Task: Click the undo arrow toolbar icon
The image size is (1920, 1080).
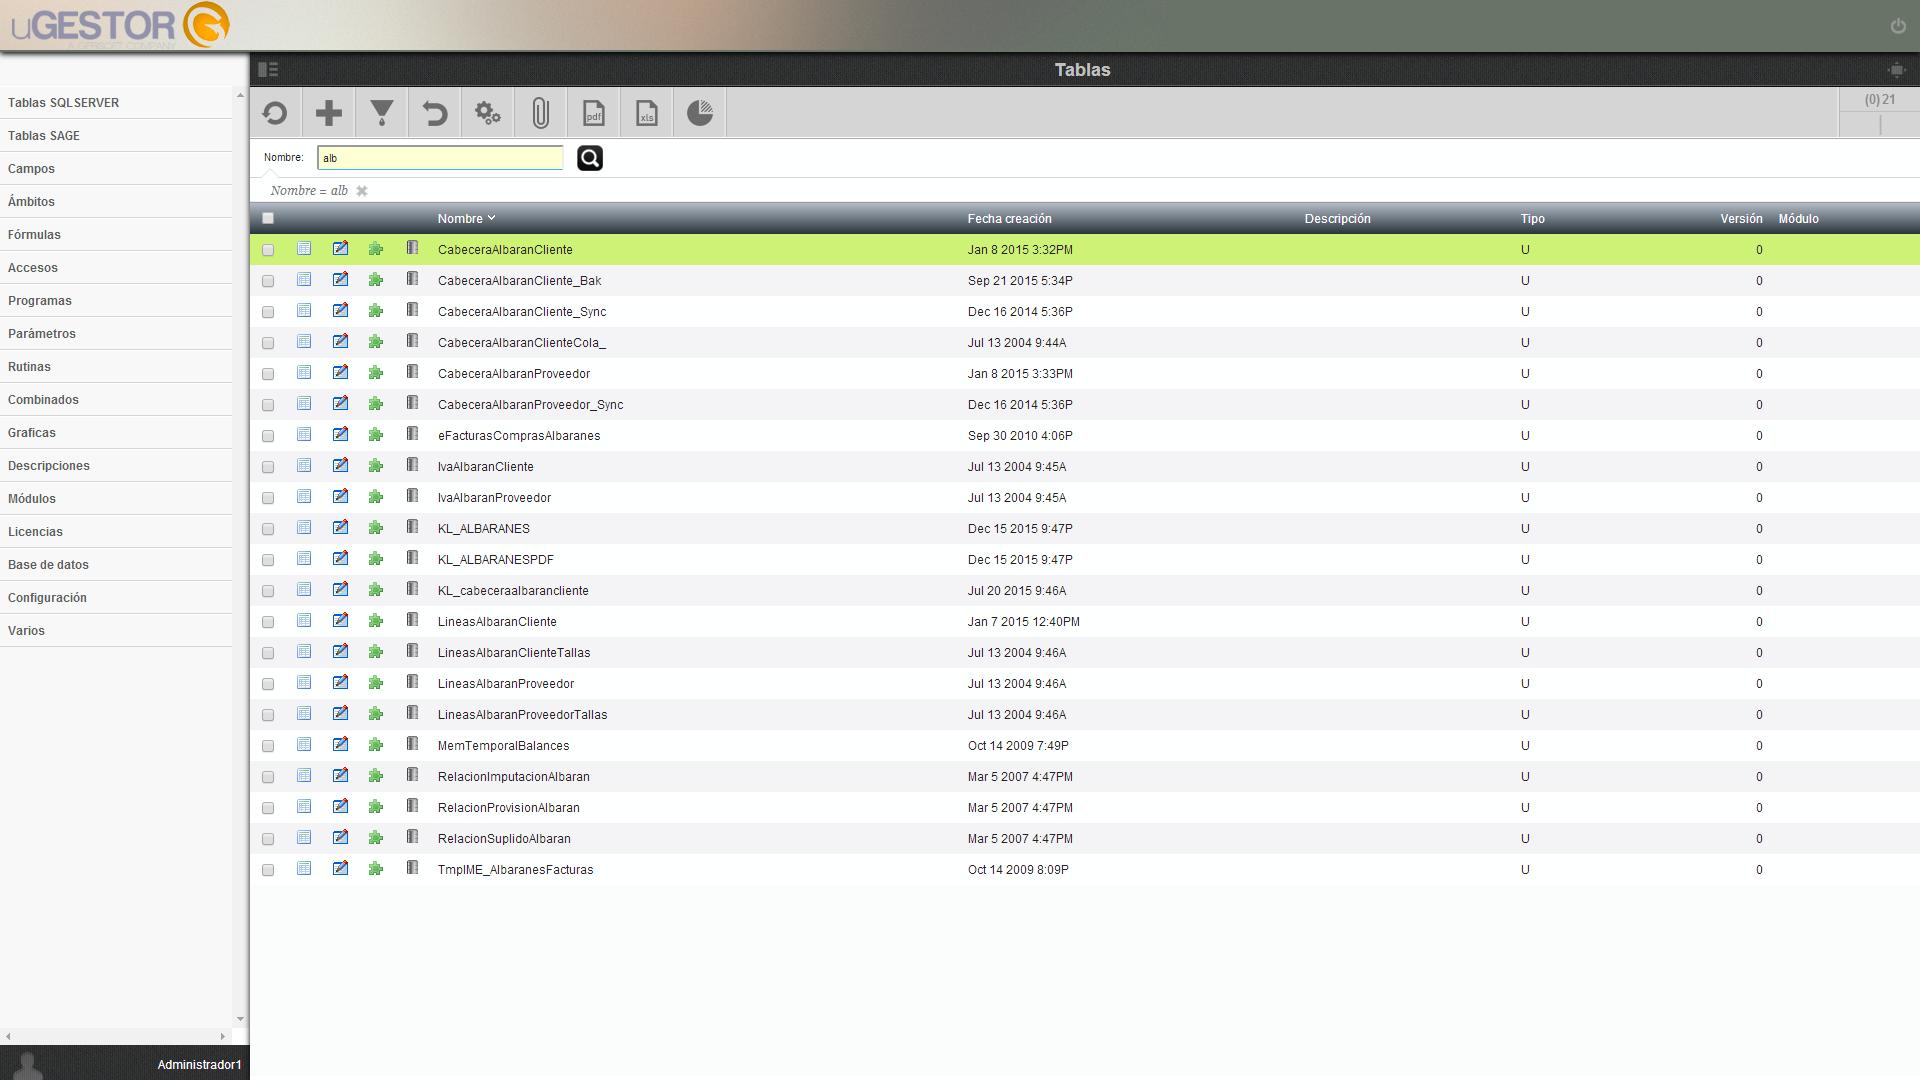Action: (435, 113)
